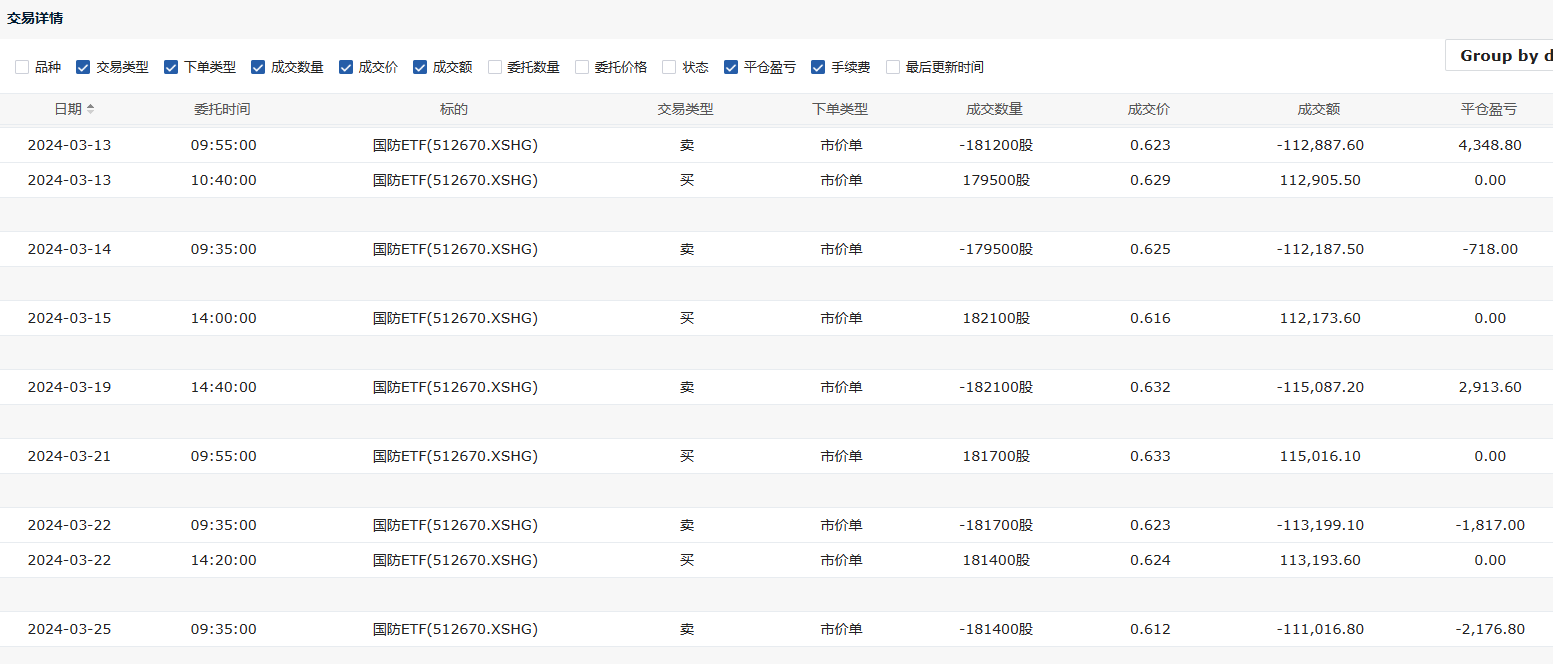Enable the 状态 checkbox
This screenshot has height=664, width=1553.
(670, 67)
